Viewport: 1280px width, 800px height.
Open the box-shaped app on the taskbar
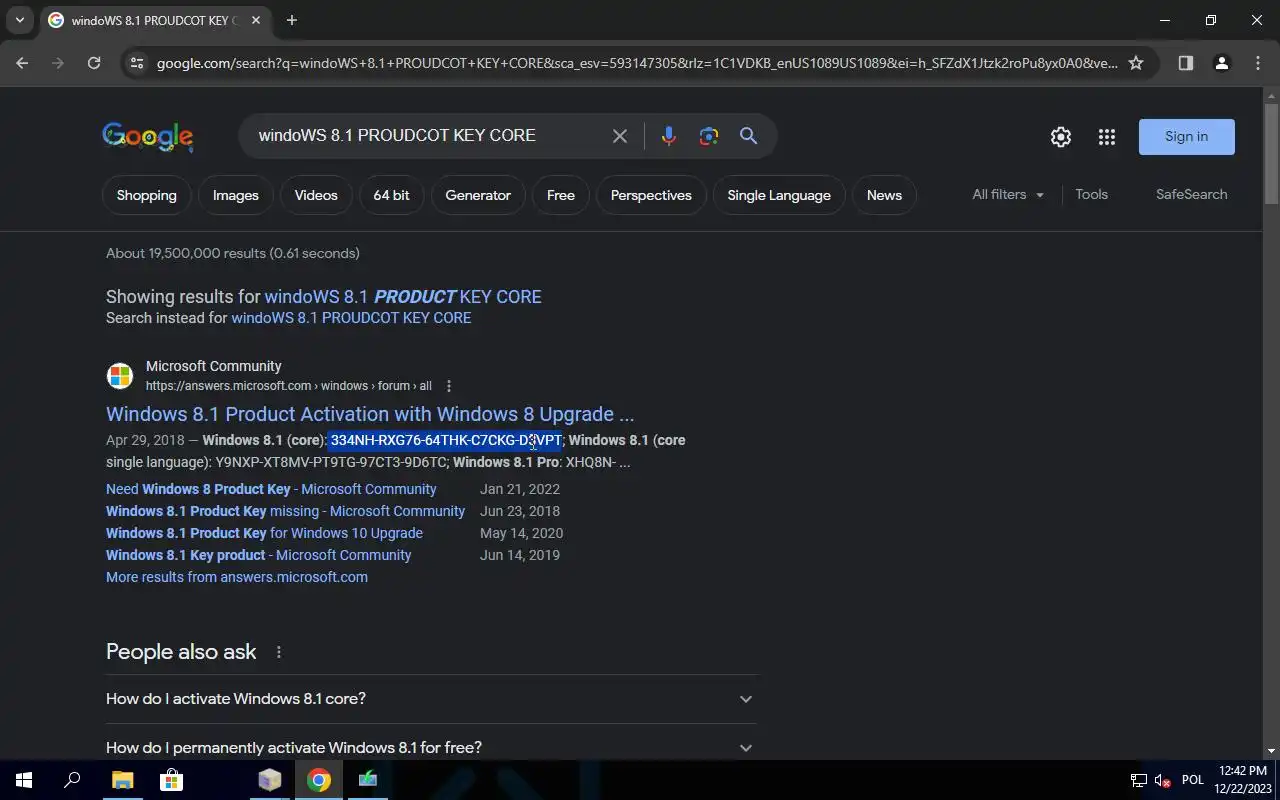click(270, 780)
